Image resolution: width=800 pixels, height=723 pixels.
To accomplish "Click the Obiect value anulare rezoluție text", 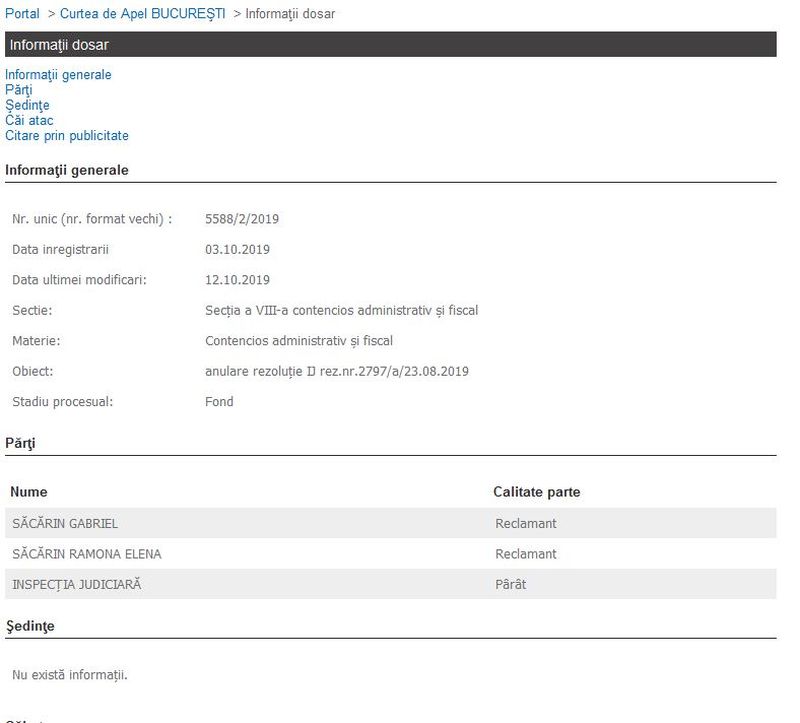I will [x=336, y=371].
